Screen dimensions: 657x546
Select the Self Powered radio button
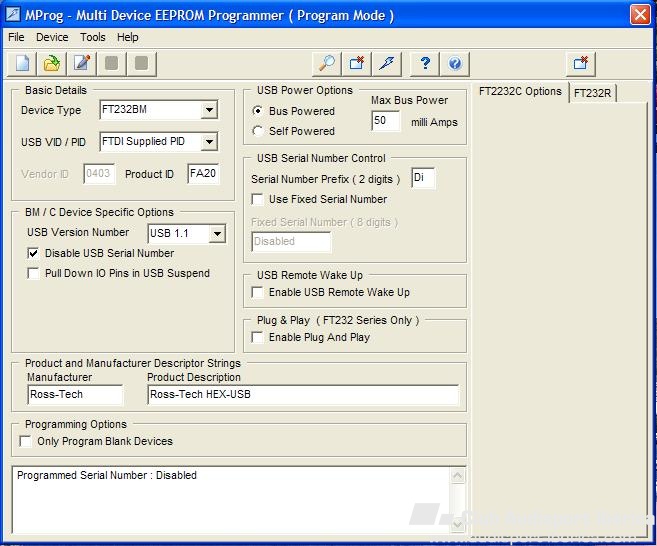pyautogui.click(x=258, y=131)
